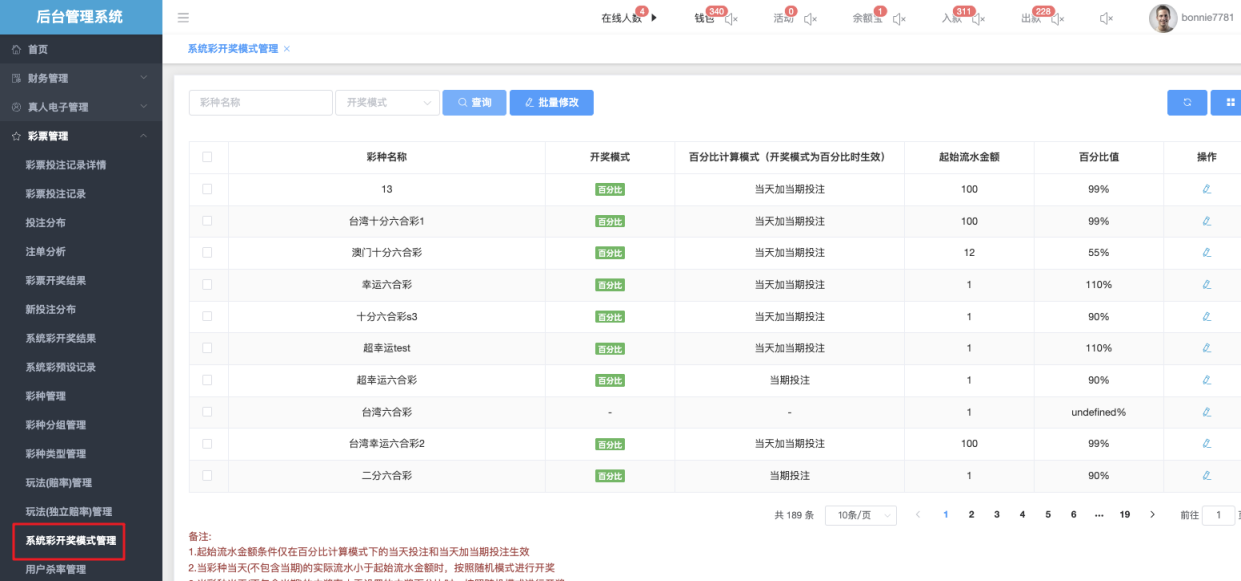Click the 彩种名称 search input field
The image size is (1241, 581).
(x=260, y=102)
